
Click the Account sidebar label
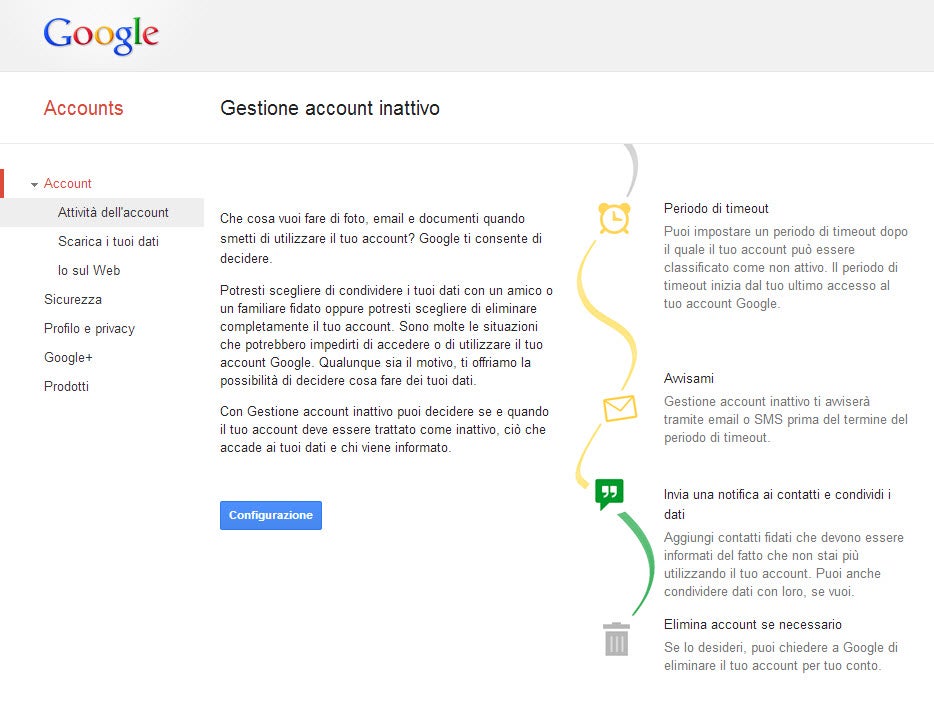point(68,183)
